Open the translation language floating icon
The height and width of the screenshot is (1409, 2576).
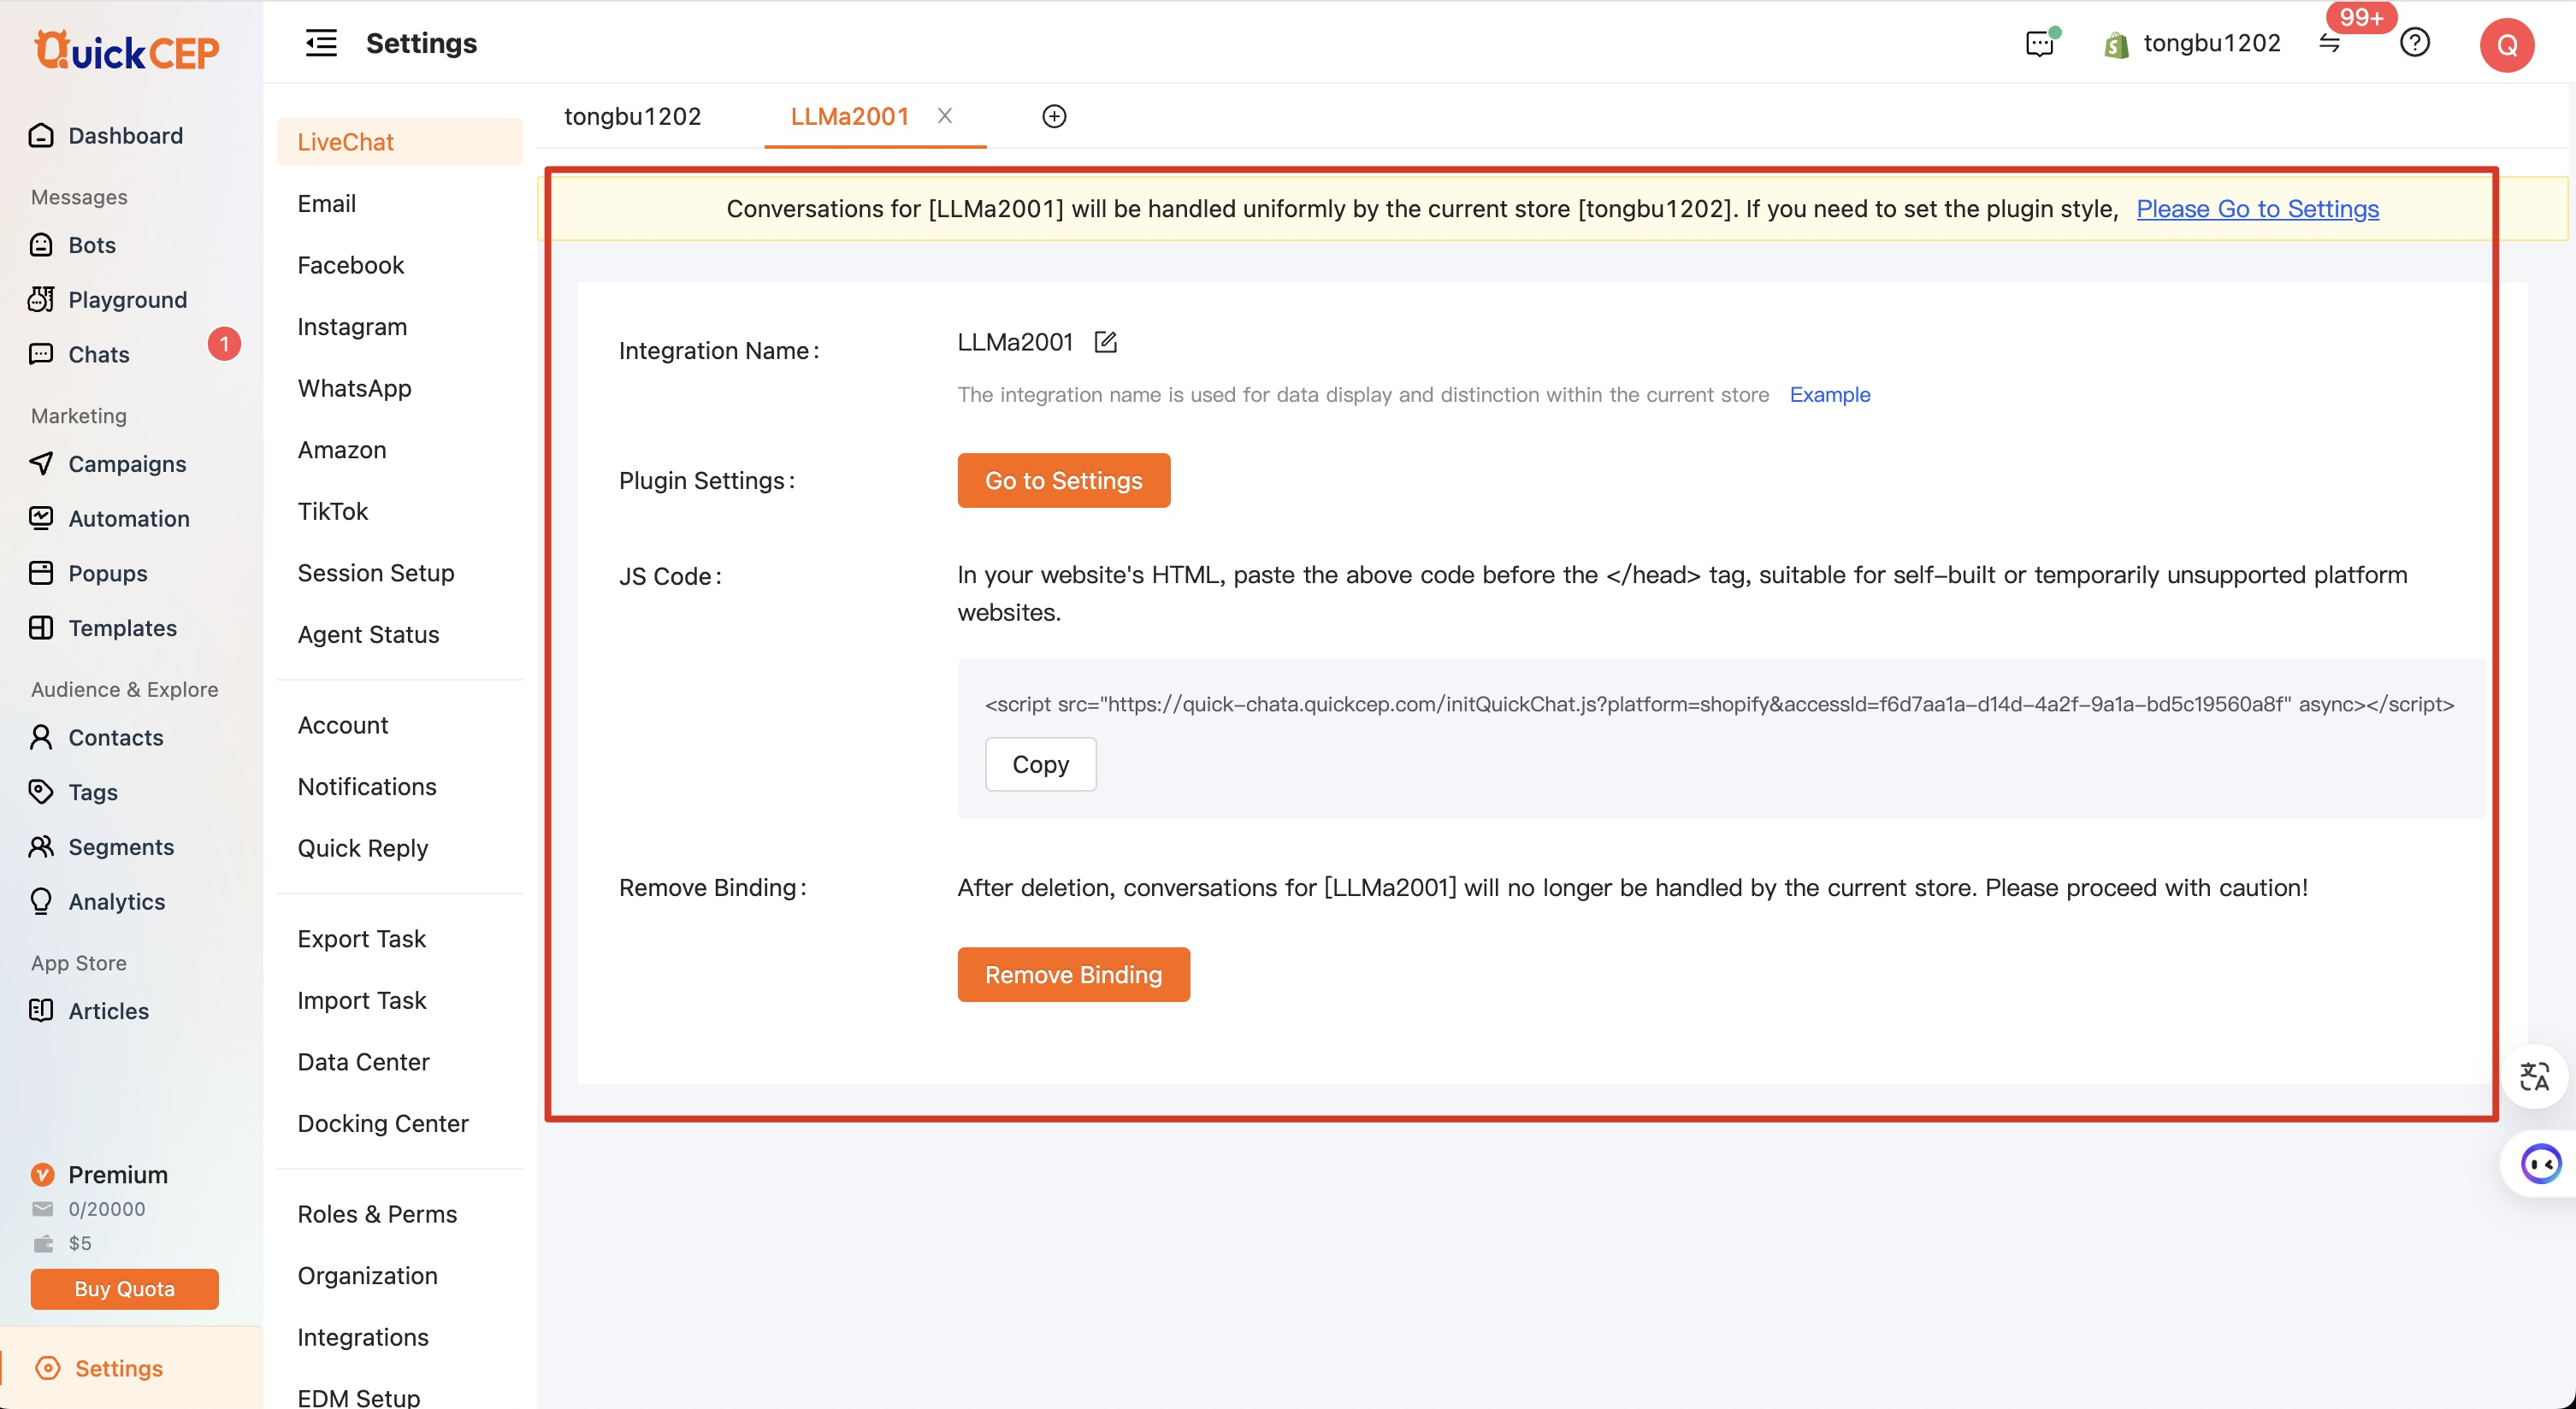coord(2534,1076)
